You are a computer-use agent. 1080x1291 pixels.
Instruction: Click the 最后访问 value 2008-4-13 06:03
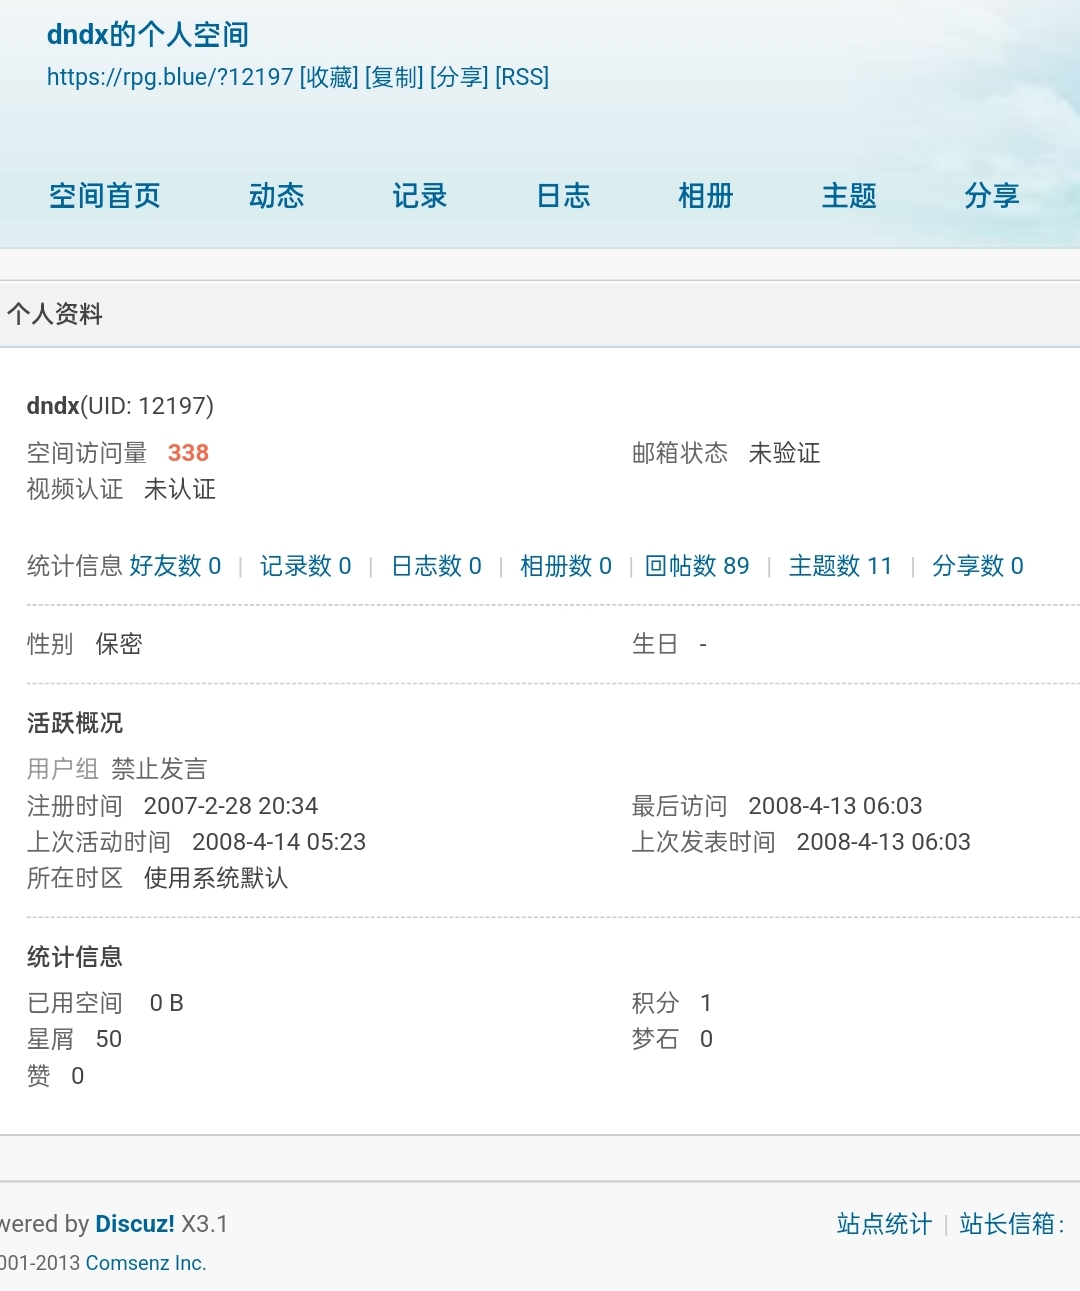point(835,806)
